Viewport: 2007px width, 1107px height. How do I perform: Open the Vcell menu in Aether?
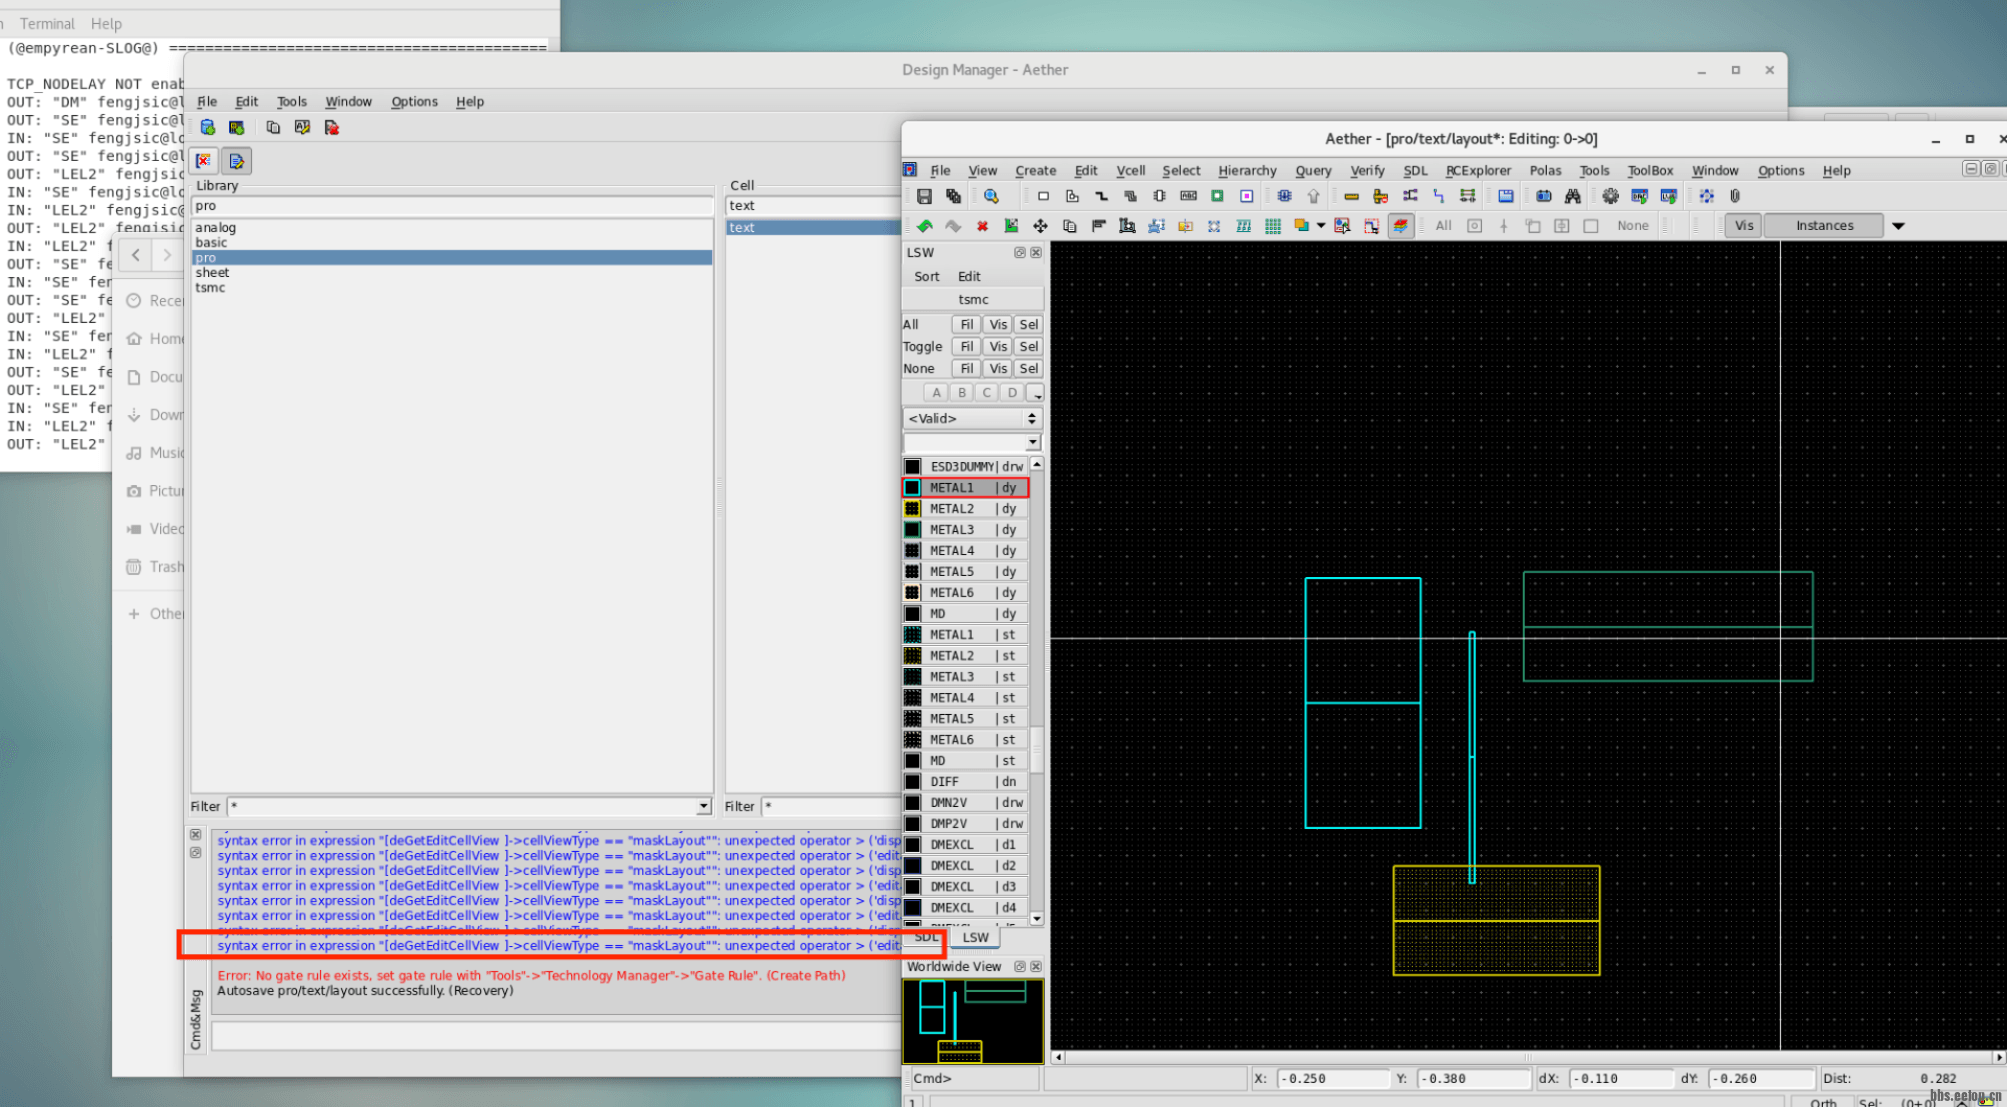tap(1131, 171)
